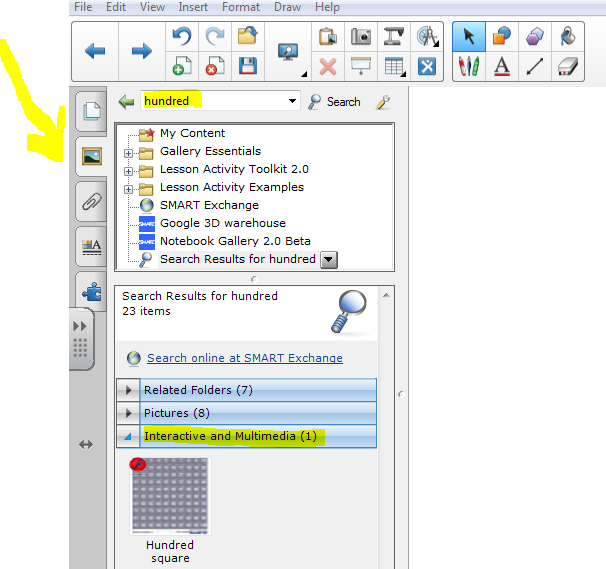Open the search history dropdown arrow

(293, 101)
